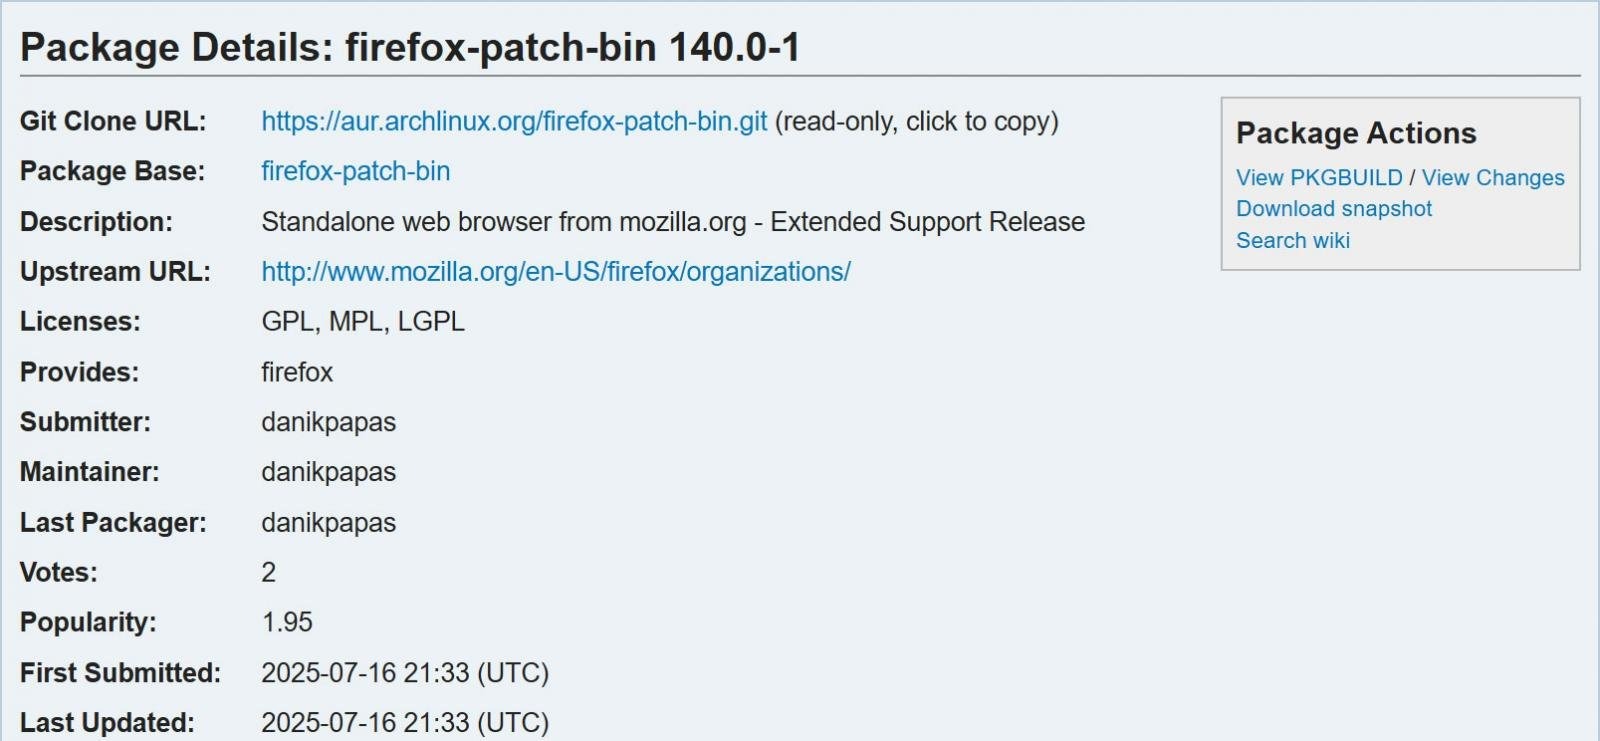Open the mozilla.org Upstream URL link
Screen dimensions: 1600x741
coord(555,272)
